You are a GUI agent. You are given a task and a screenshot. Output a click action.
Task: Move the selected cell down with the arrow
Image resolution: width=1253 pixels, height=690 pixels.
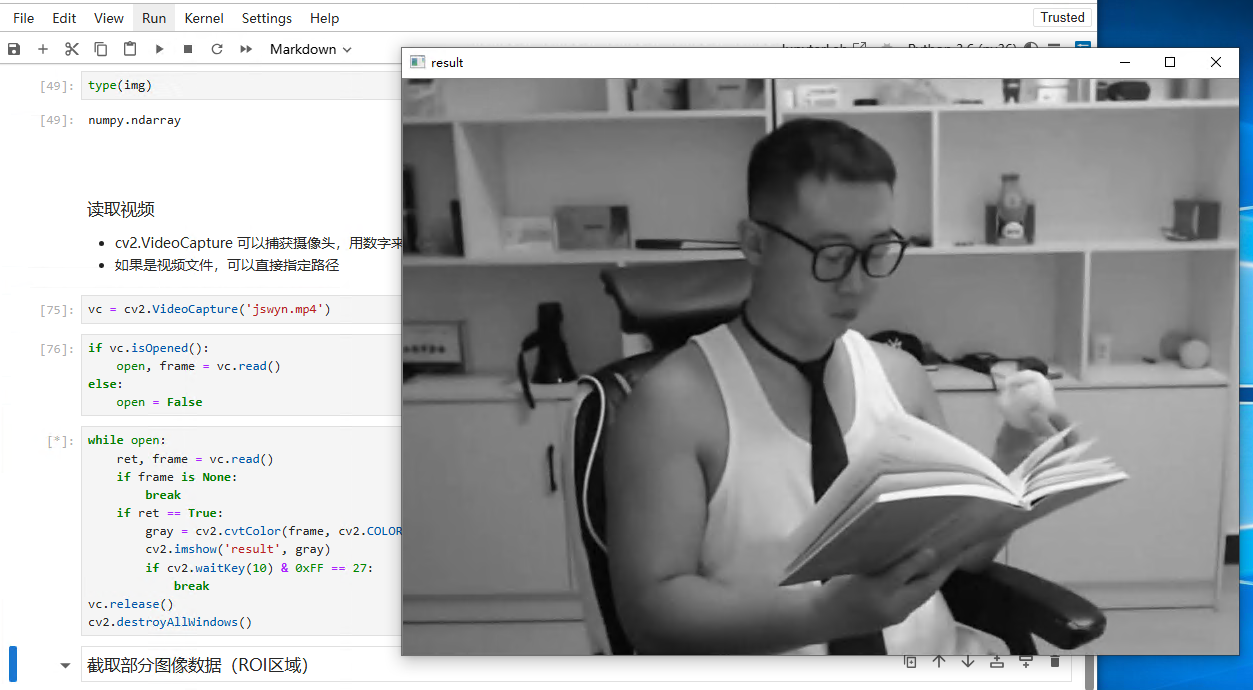968,661
